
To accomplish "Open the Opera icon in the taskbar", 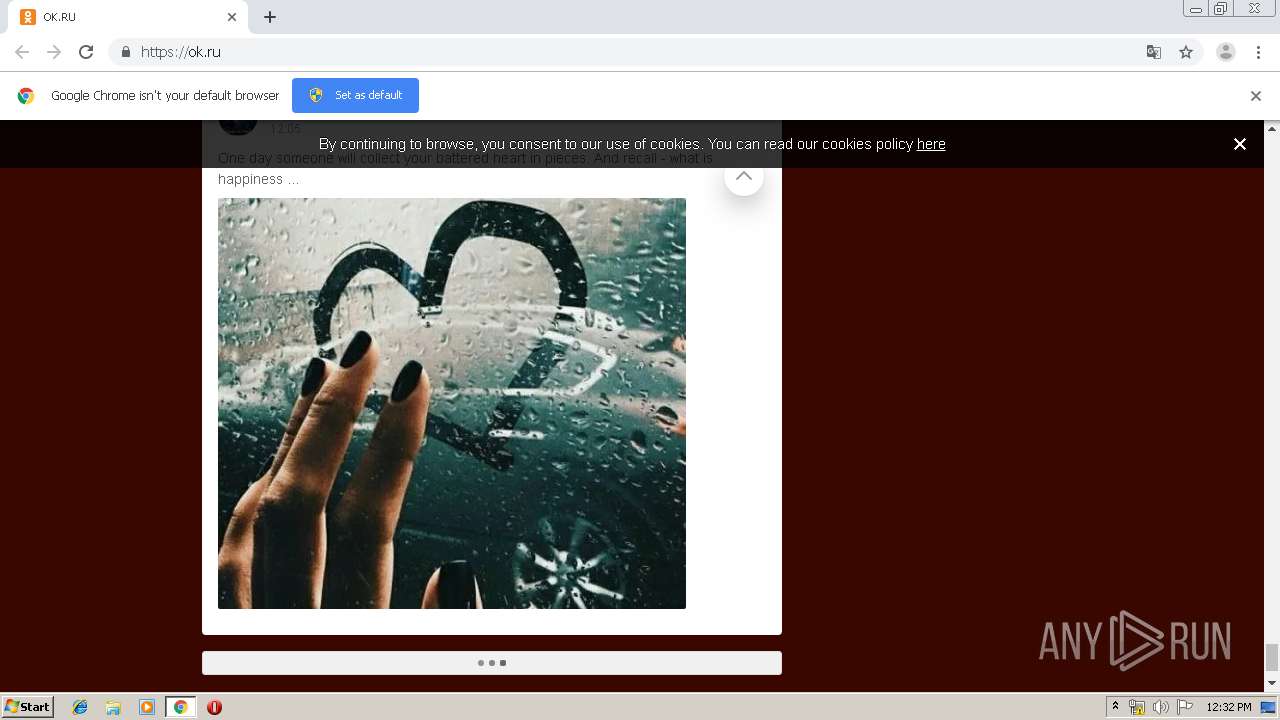I will click(x=214, y=707).
